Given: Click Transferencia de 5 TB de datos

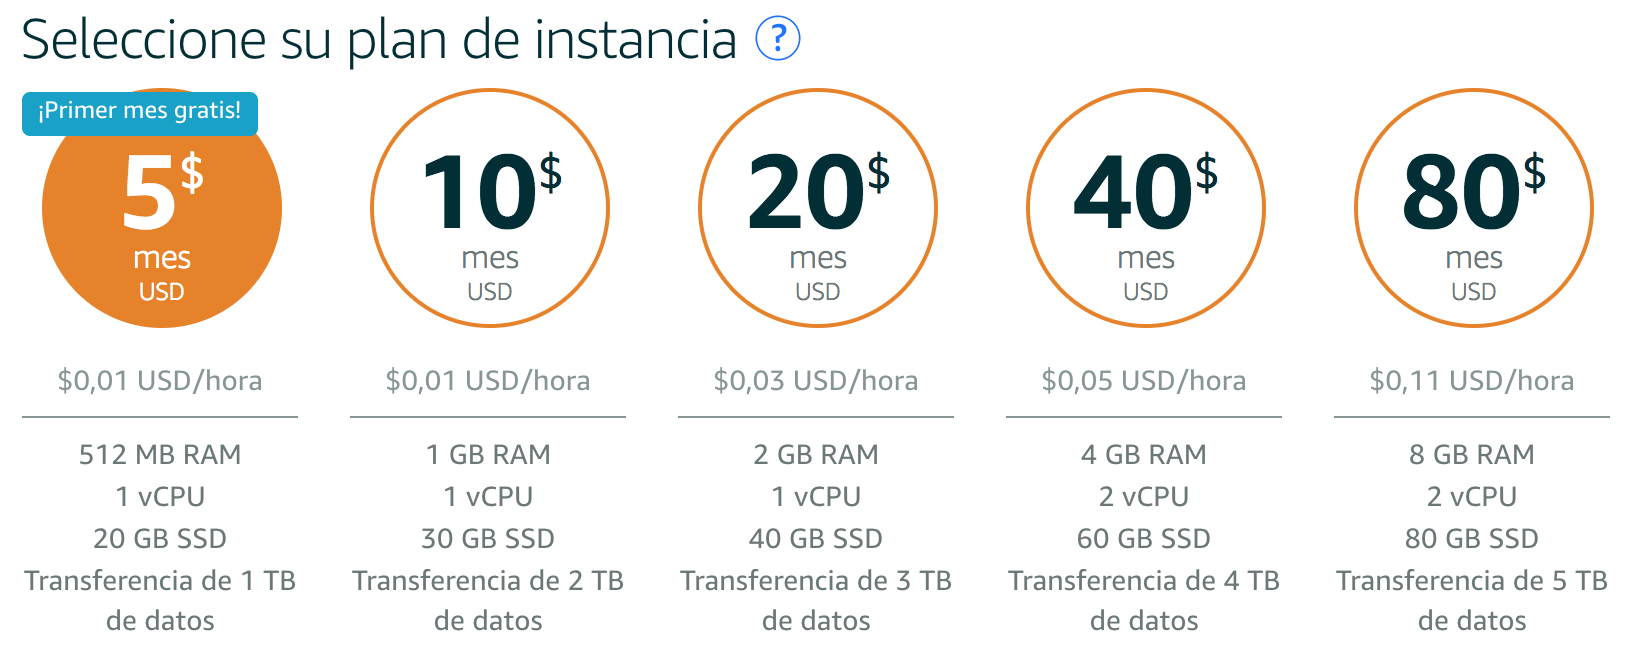Looking at the screenshot, I should (x=1472, y=601).
